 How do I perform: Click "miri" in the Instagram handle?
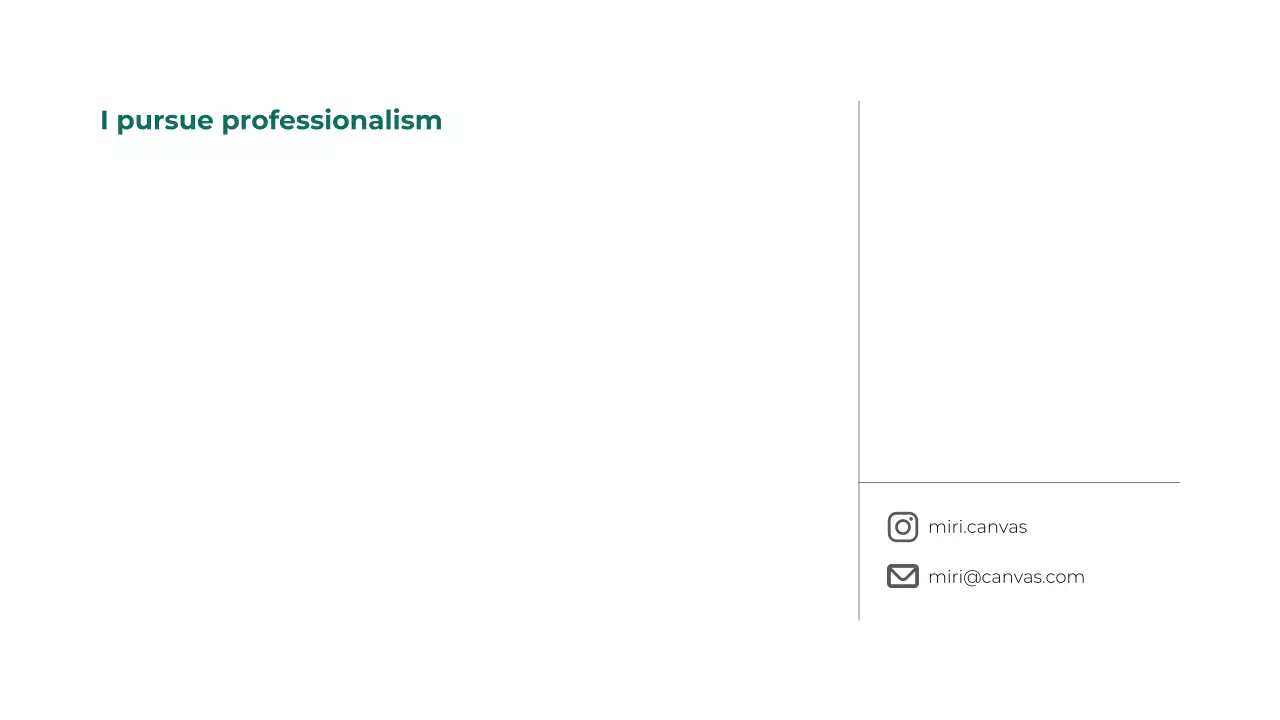(x=943, y=527)
